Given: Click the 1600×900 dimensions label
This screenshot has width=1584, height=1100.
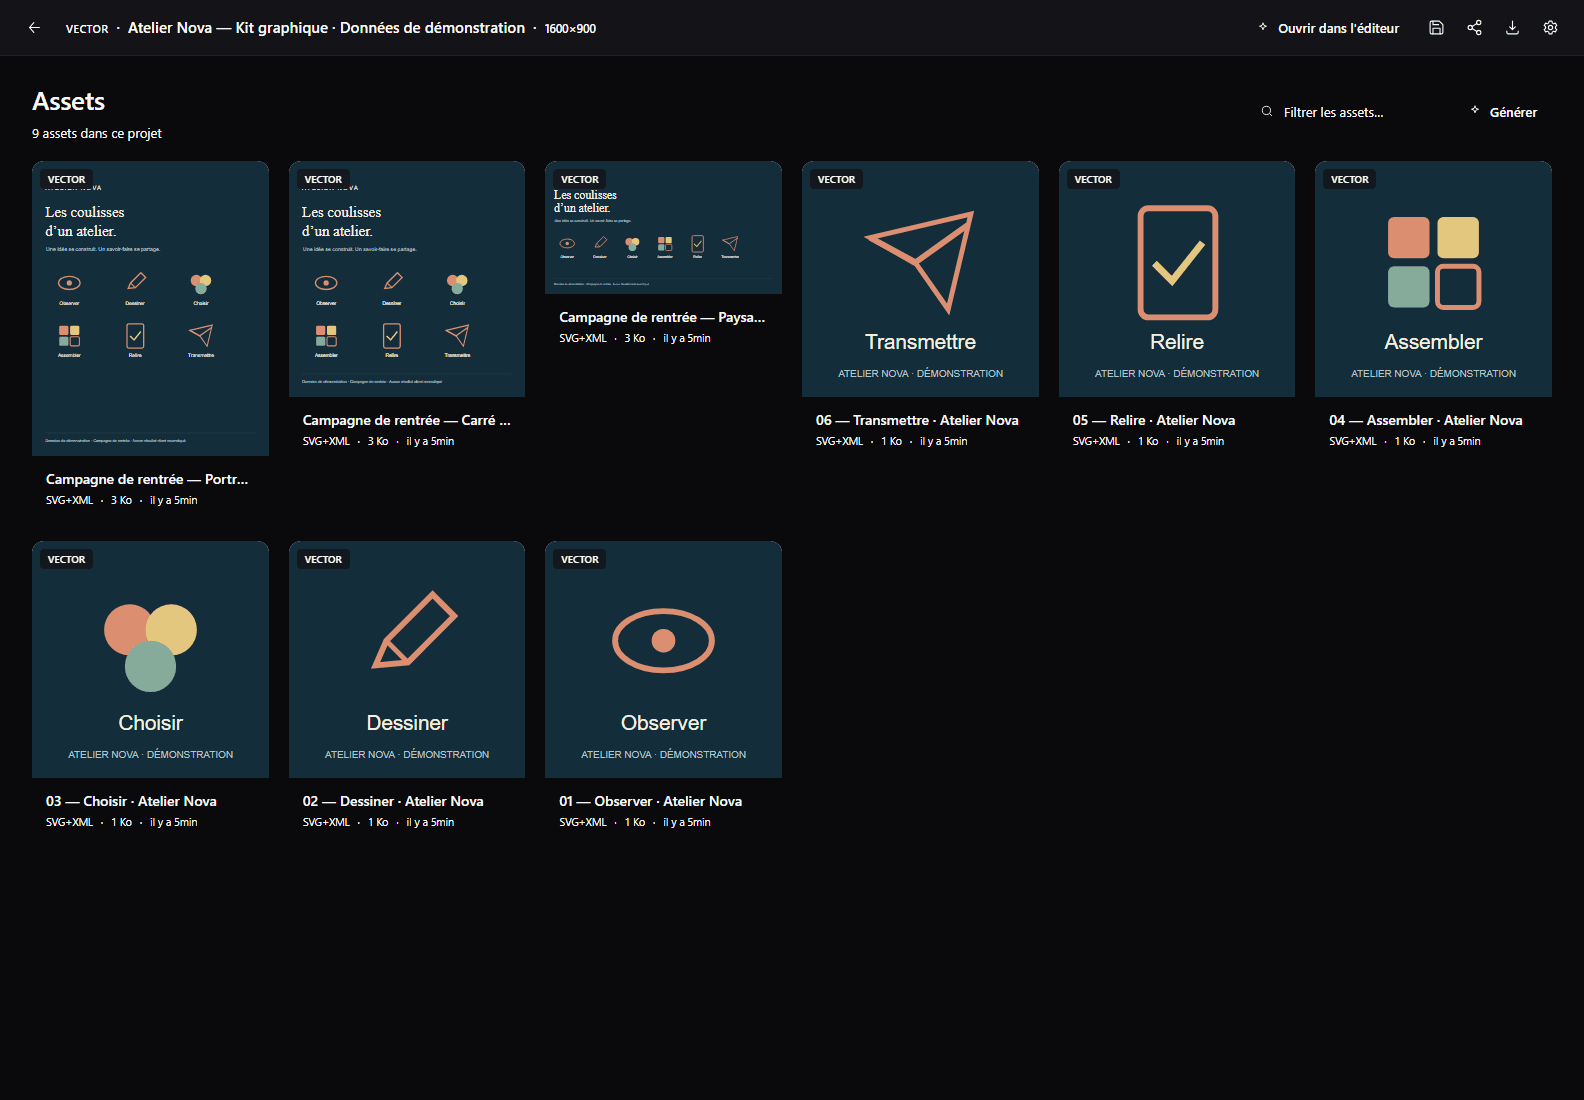Looking at the screenshot, I should point(570,29).
